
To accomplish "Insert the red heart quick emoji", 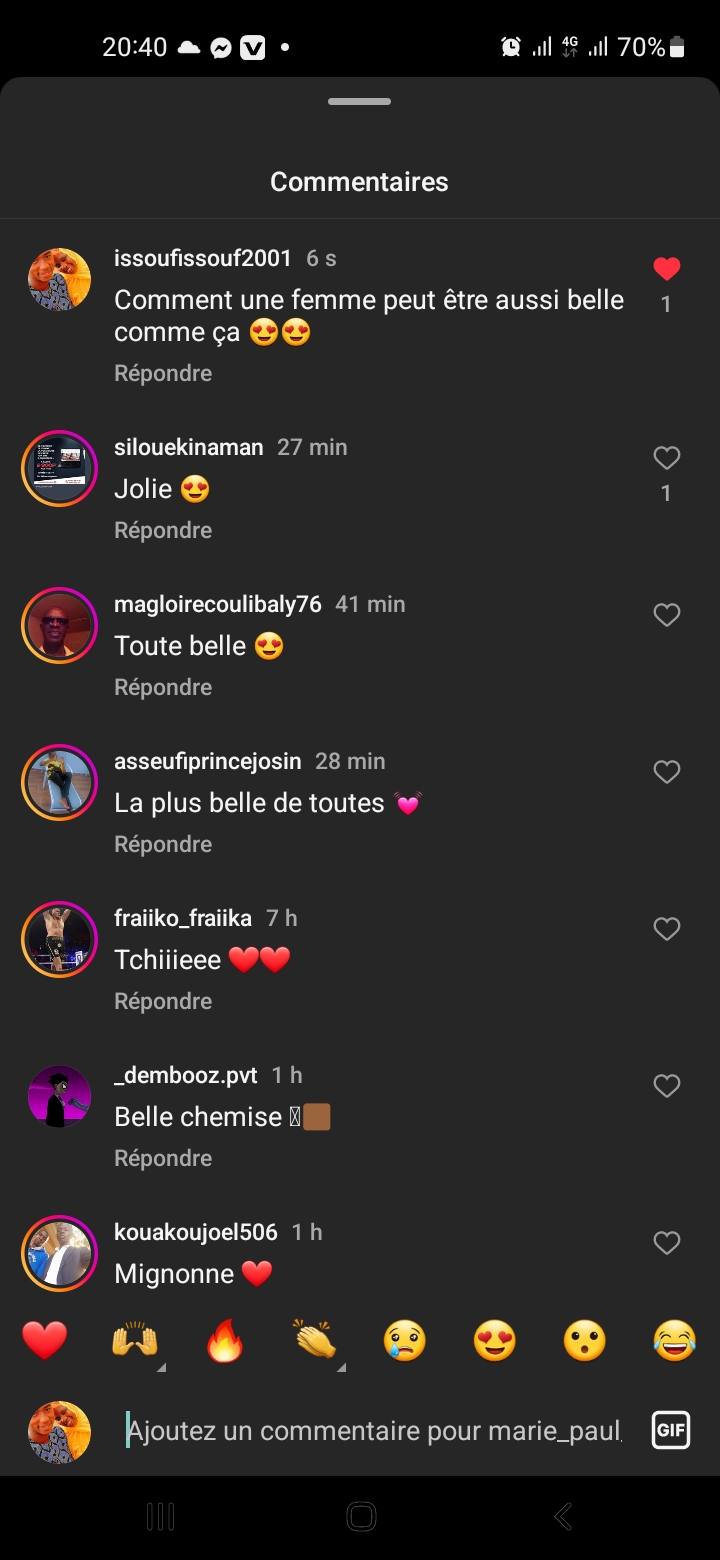I will click(x=45, y=1341).
